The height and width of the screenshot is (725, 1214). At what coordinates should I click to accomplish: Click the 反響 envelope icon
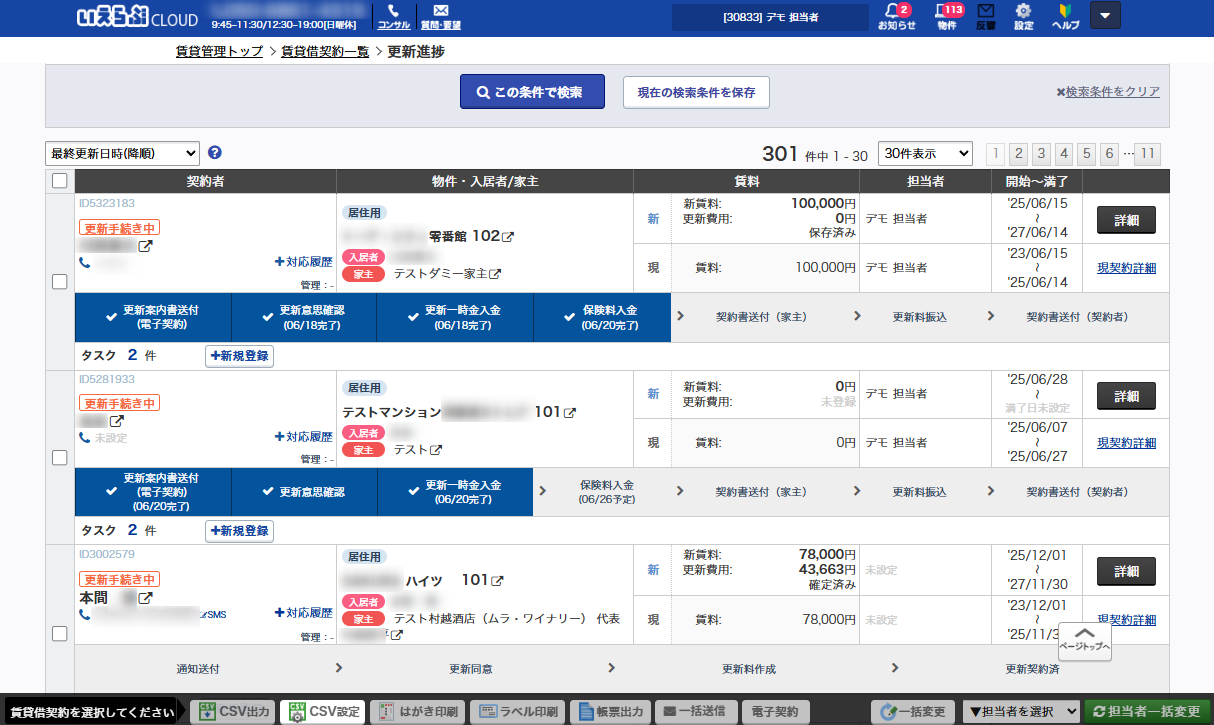[985, 16]
